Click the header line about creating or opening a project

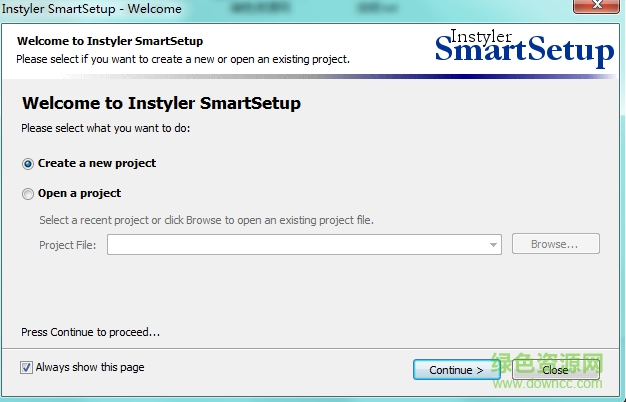pos(183,59)
